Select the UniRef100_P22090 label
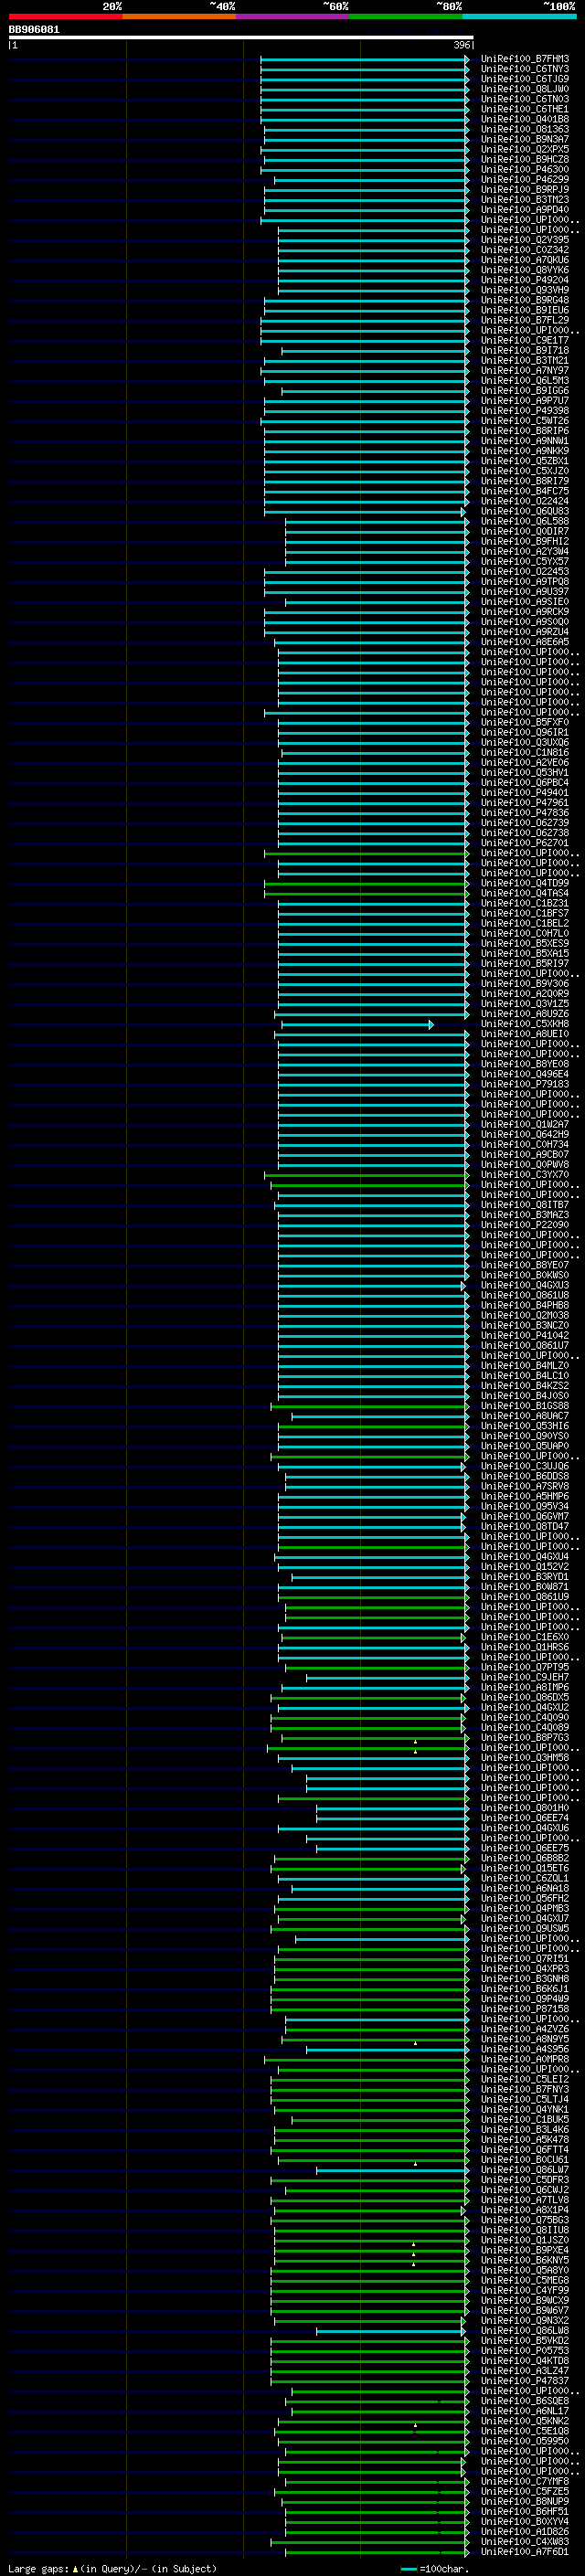The width and height of the screenshot is (585, 2576). (x=525, y=1225)
